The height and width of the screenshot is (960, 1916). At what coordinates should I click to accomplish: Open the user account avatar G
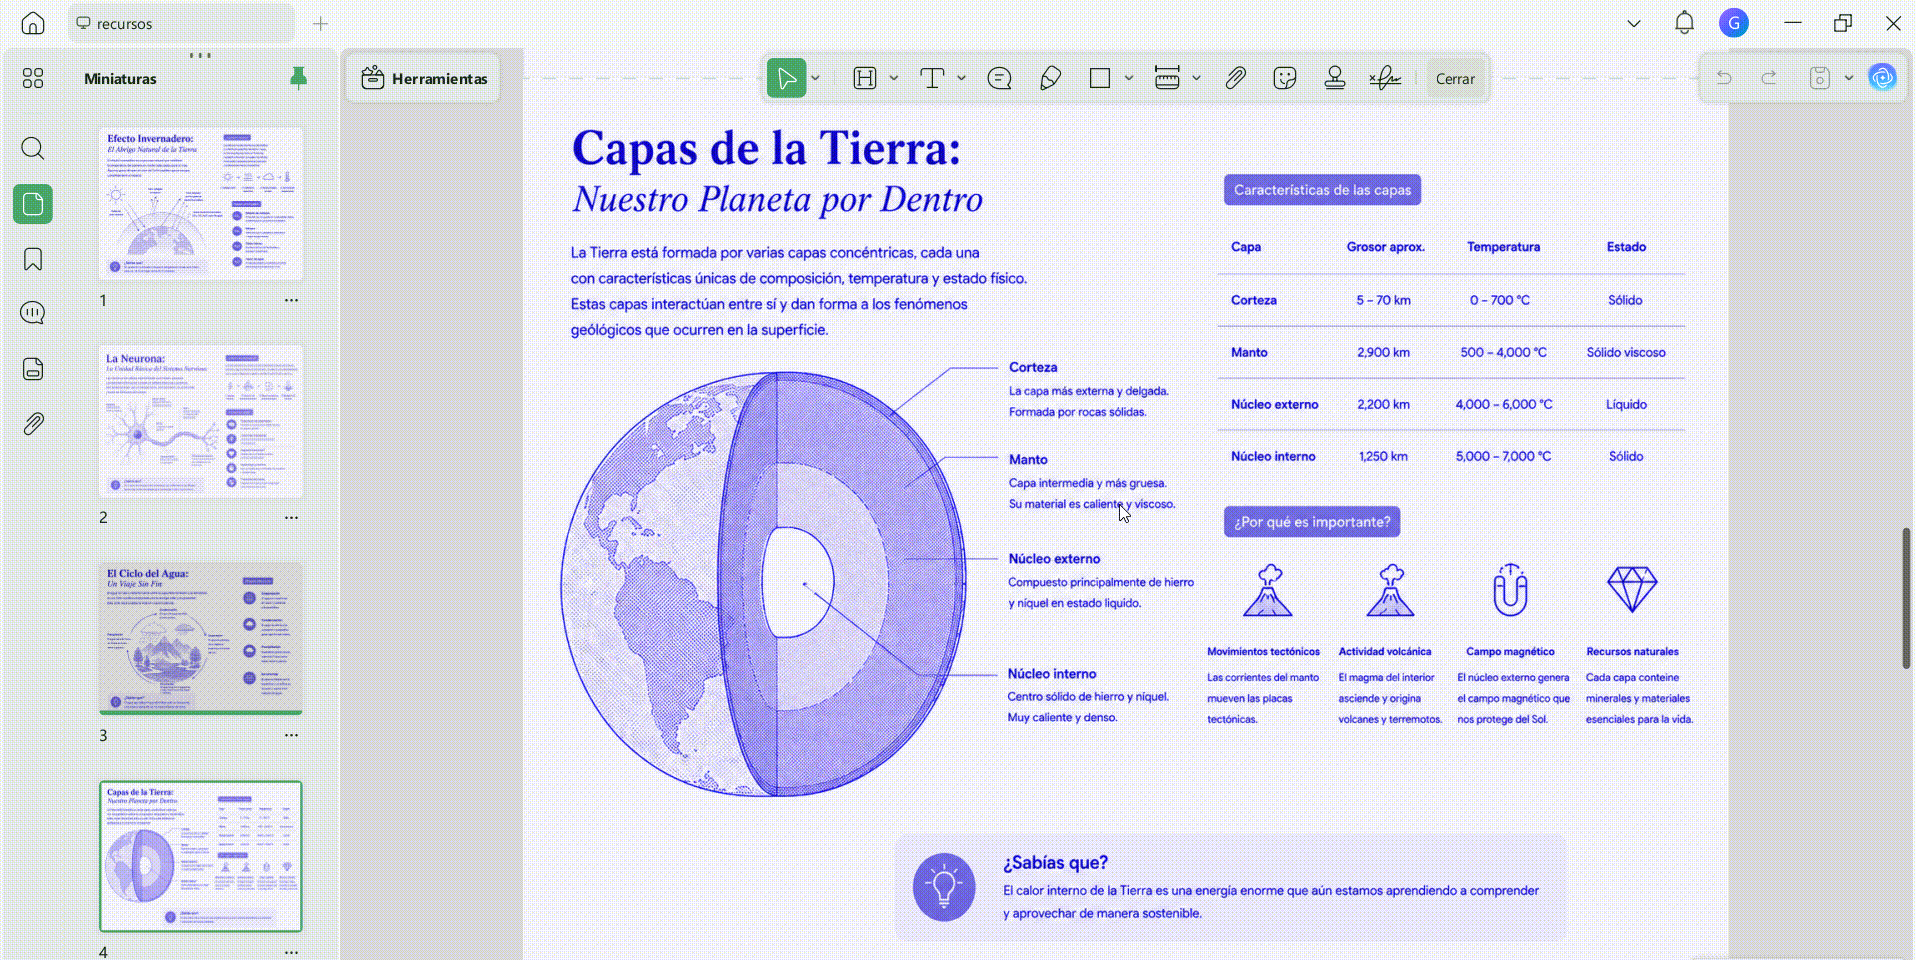point(1734,23)
